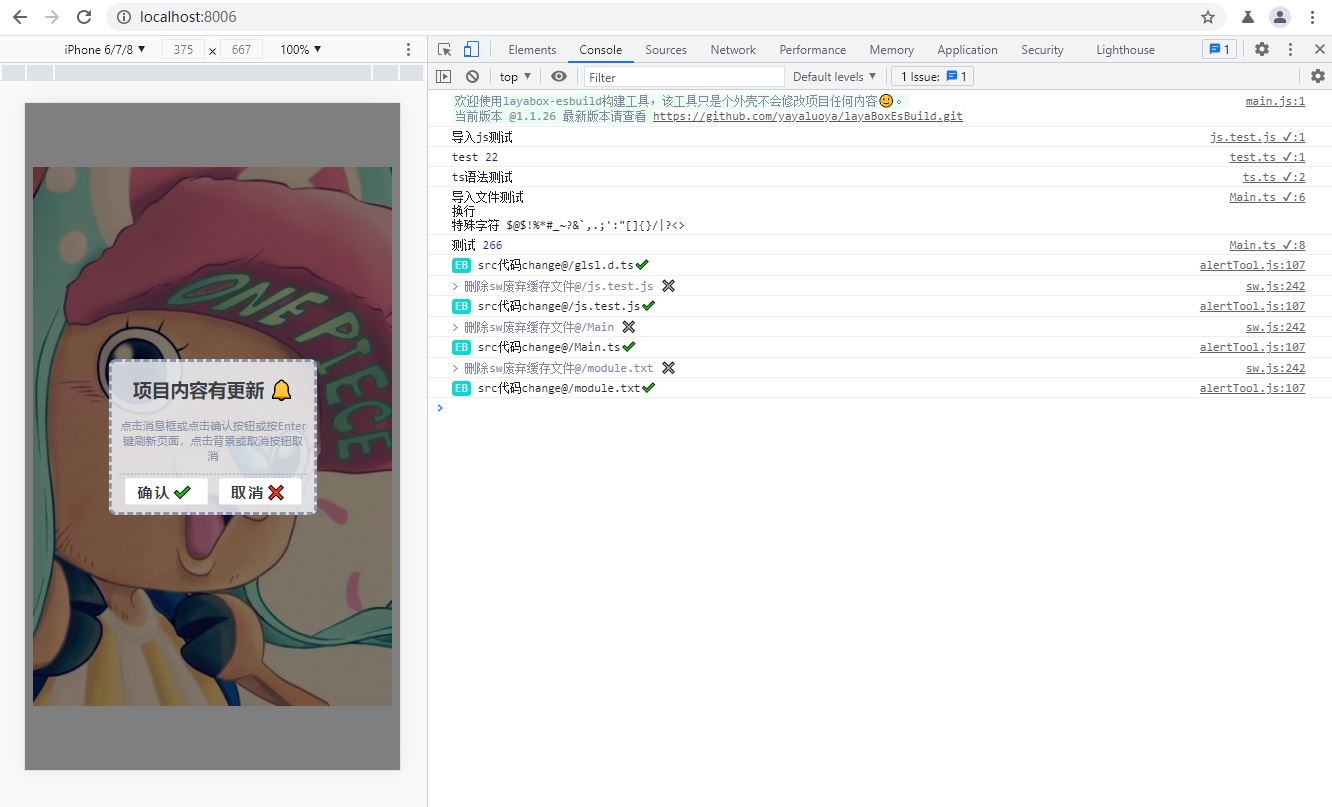Open Chrome three-dot main menu

(1312, 17)
